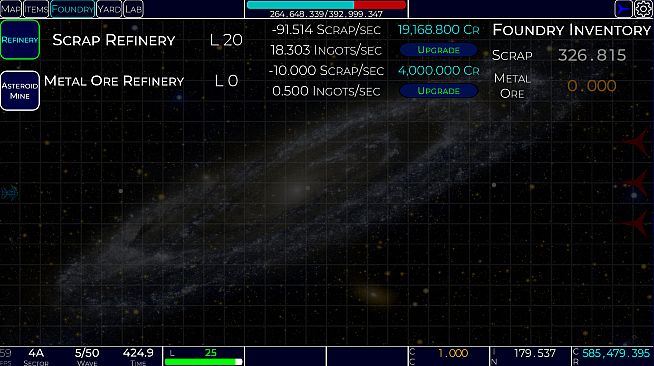Click the 19,168,800 Cr upgrade cost

pyautogui.click(x=438, y=30)
